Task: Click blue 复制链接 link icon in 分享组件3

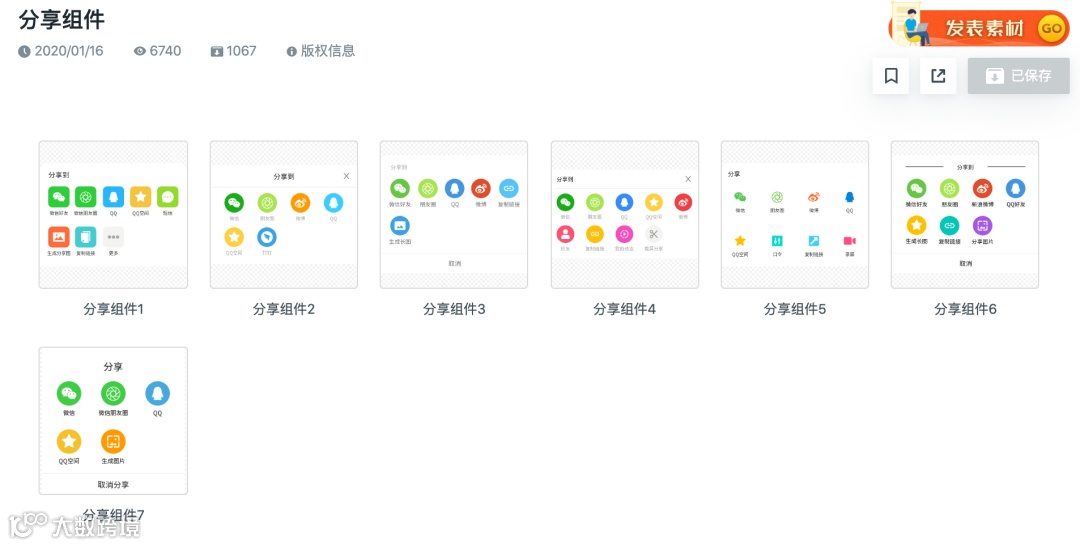Action: click(508, 188)
